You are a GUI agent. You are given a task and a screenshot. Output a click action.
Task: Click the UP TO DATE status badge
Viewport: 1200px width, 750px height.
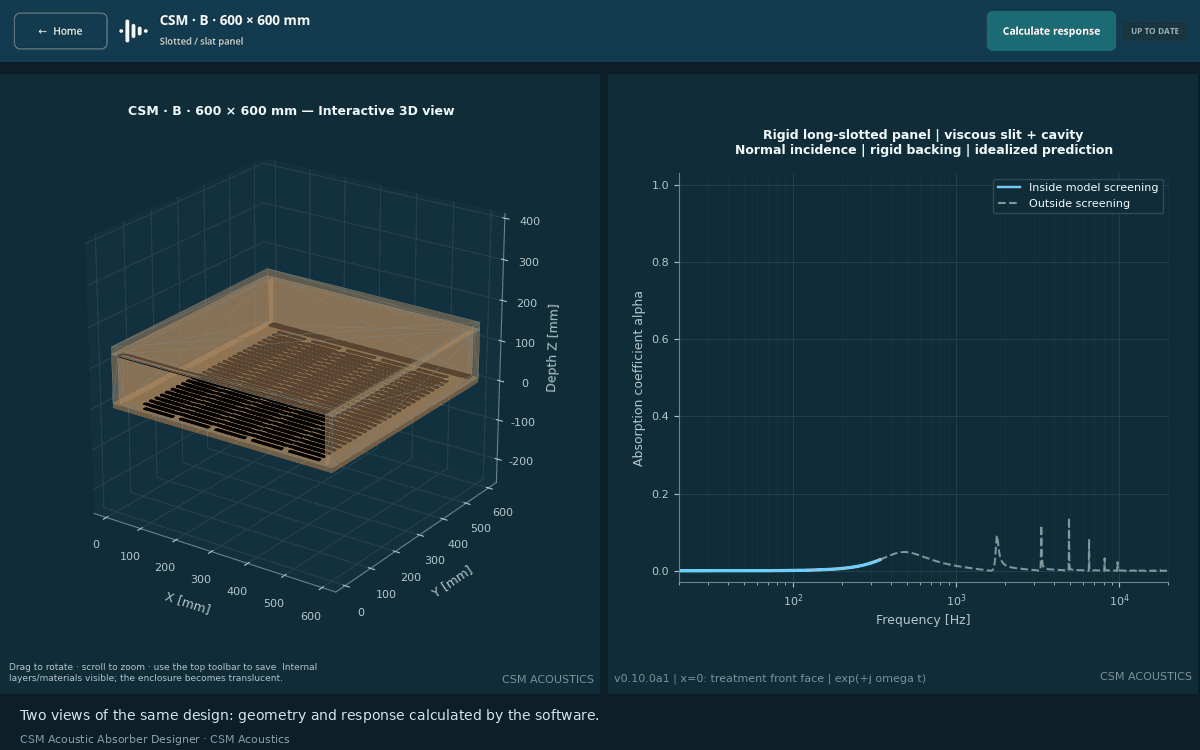point(1155,31)
